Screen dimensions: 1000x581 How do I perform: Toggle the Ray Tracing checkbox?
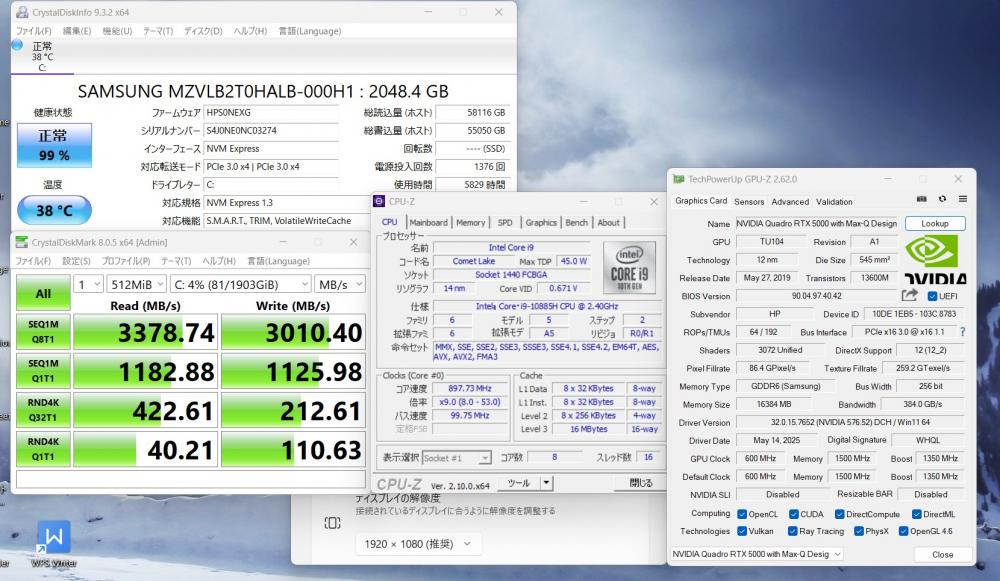792,531
